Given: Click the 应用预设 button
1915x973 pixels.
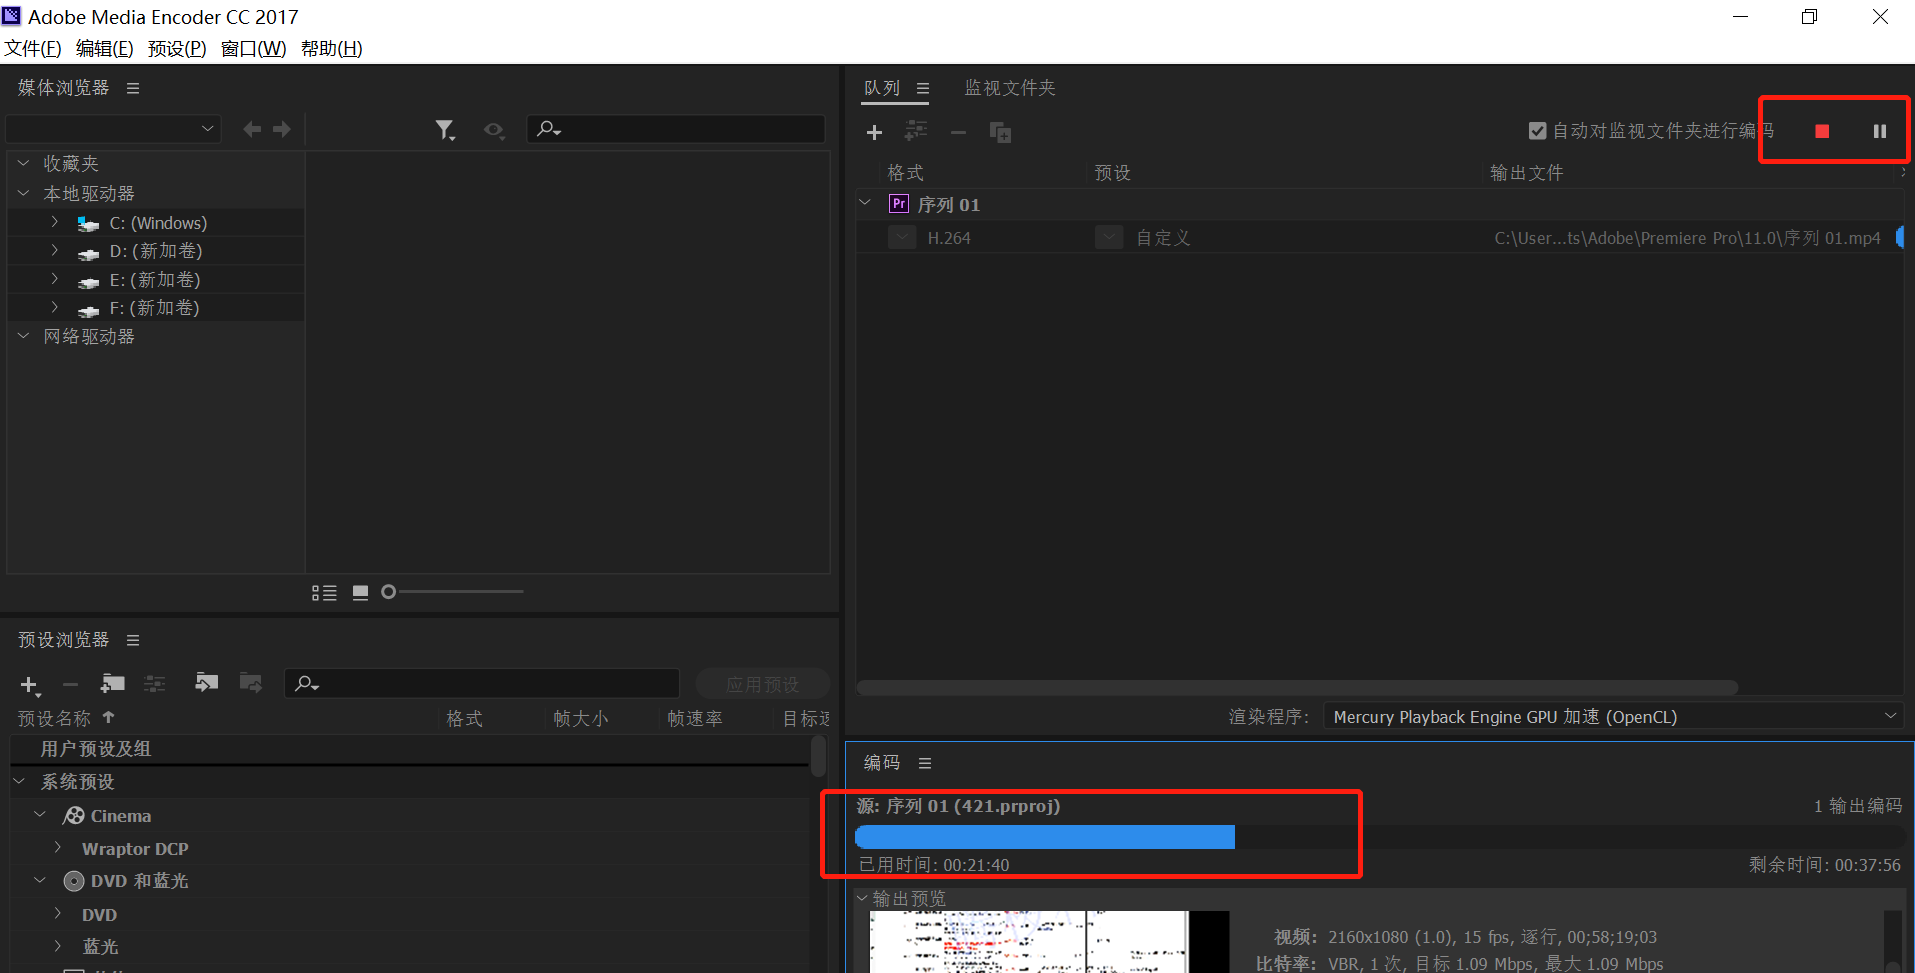Looking at the screenshot, I should coord(762,683).
